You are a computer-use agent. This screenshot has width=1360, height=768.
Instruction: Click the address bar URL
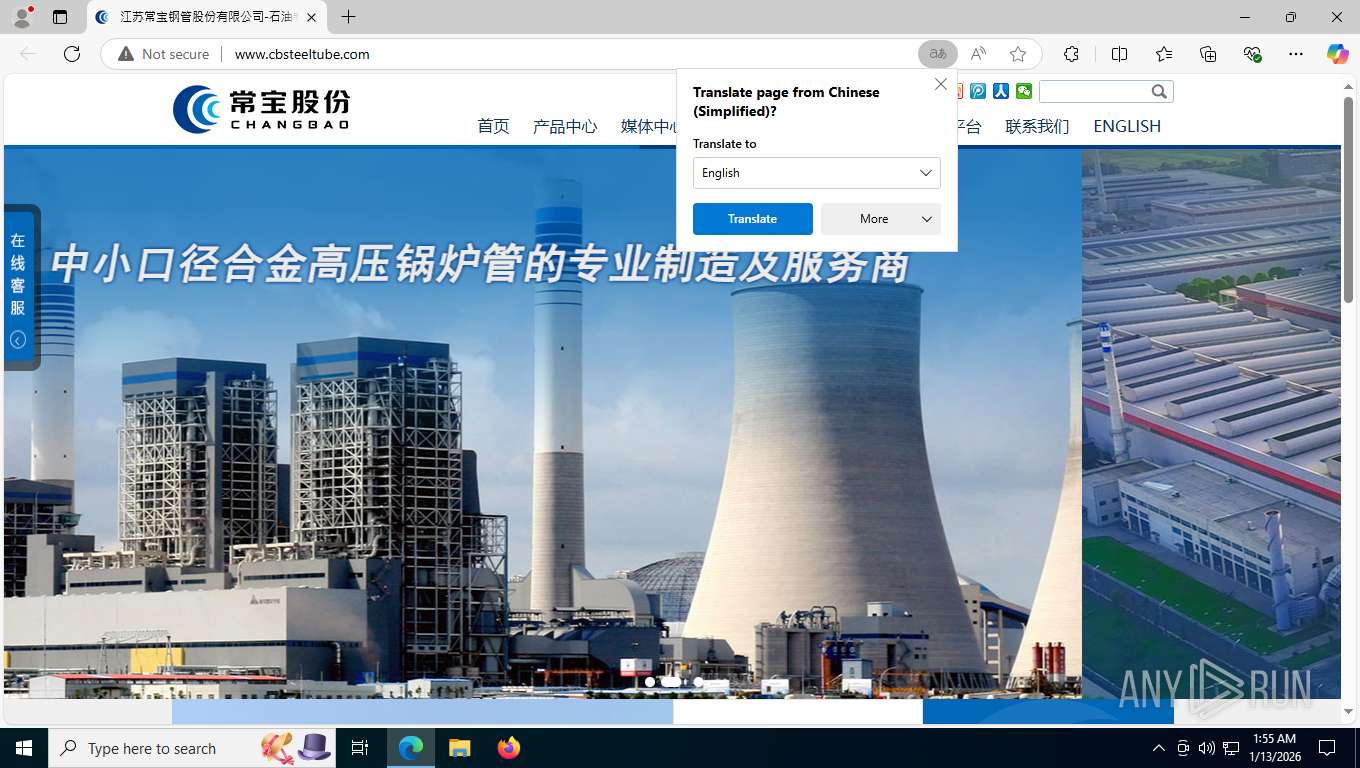[x=302, y=54]
